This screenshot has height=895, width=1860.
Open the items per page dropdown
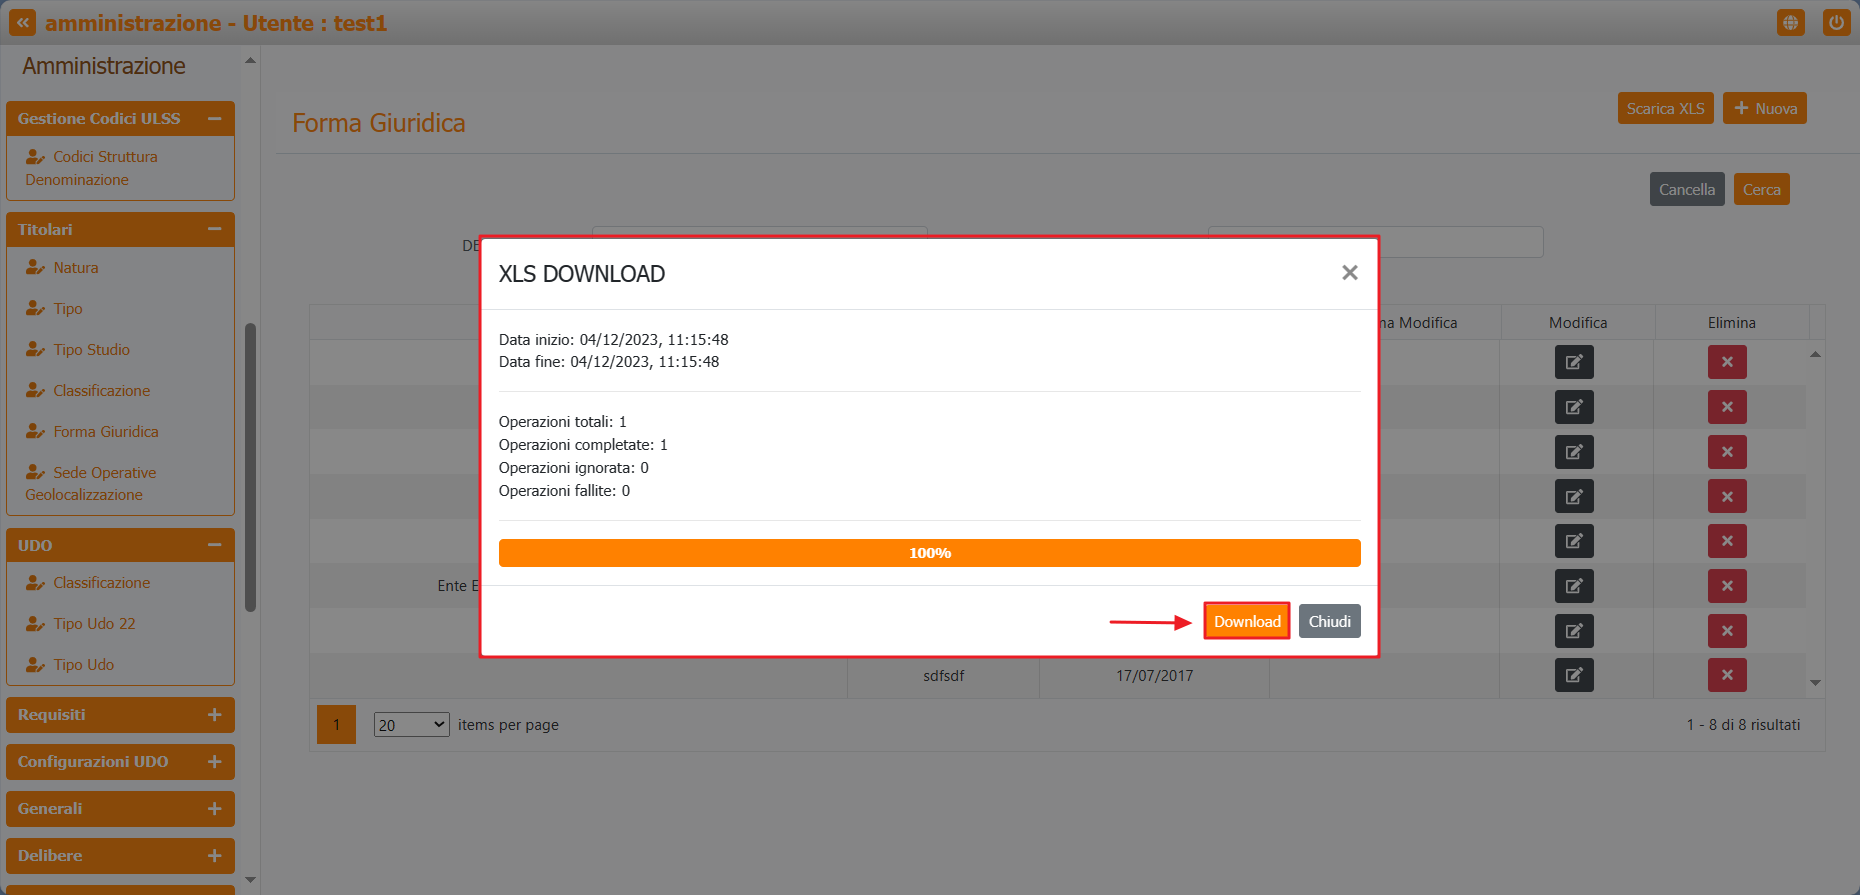(411, 725)
